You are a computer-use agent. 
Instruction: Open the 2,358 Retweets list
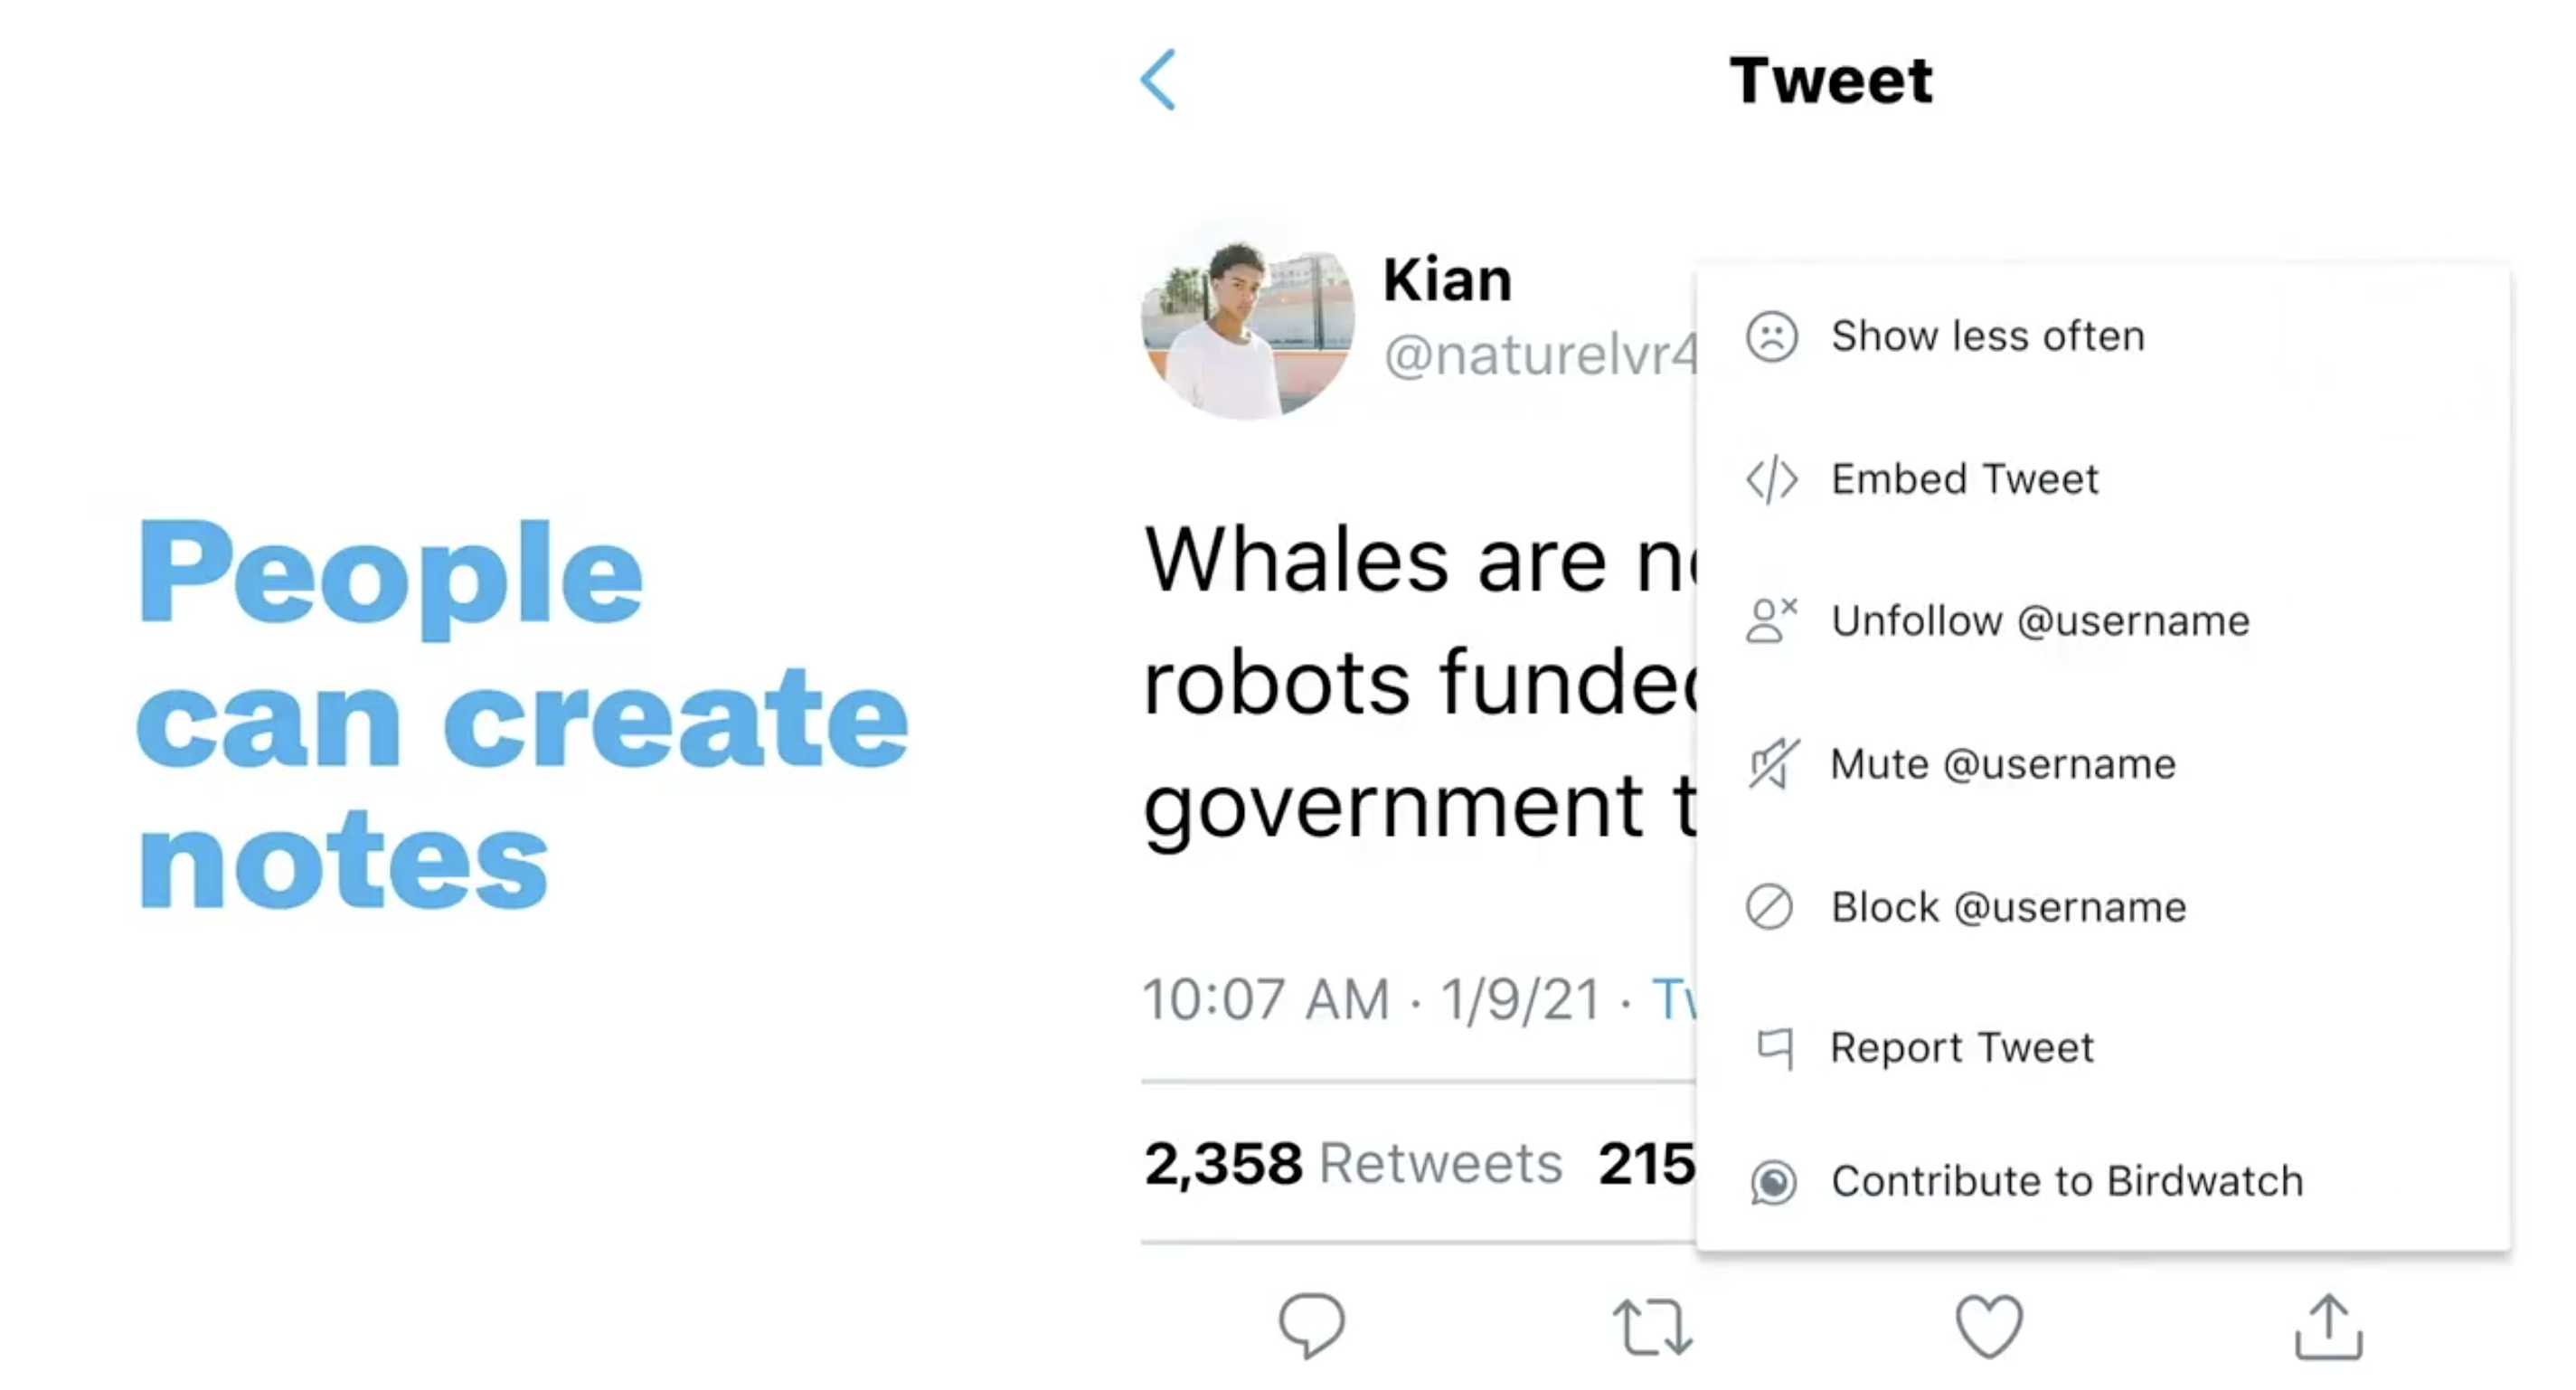tap(1353, 1163)
